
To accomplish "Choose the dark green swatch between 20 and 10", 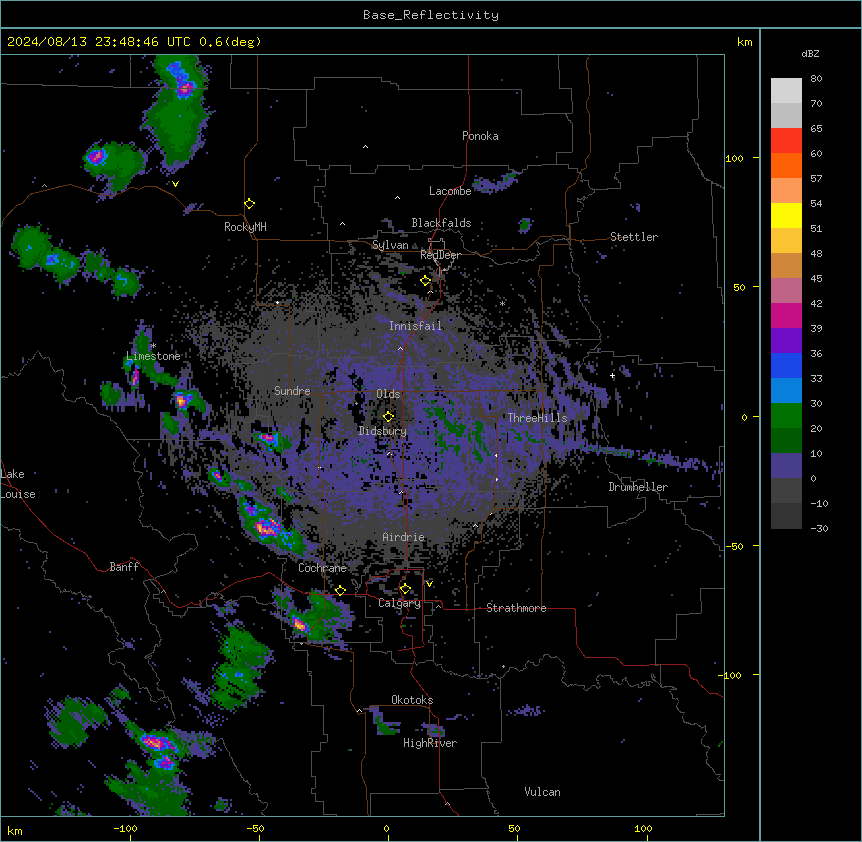I will click(x=786, y=441).
